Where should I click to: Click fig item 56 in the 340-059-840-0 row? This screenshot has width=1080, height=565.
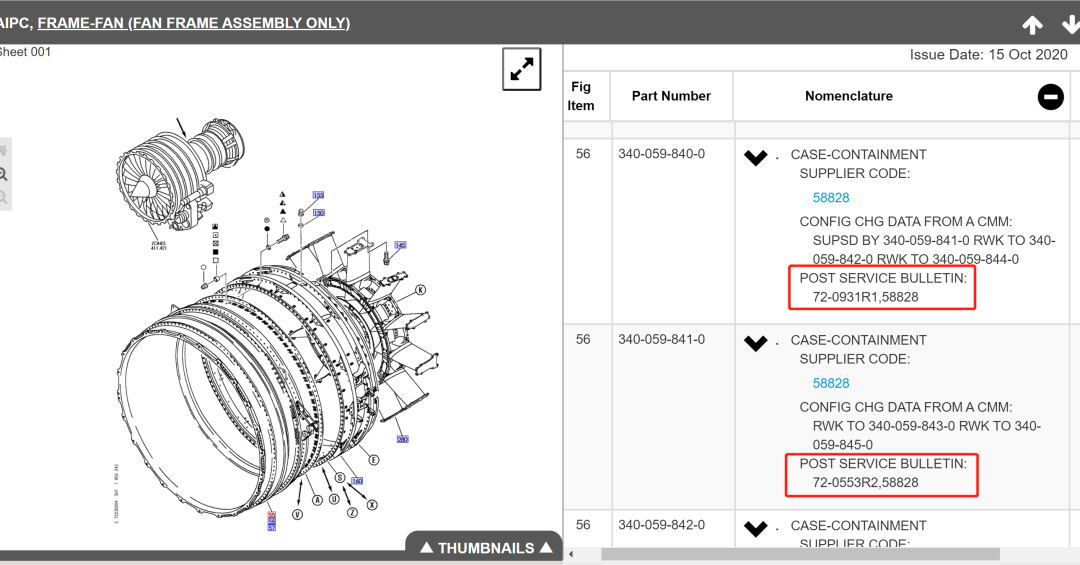coord(583,154)
